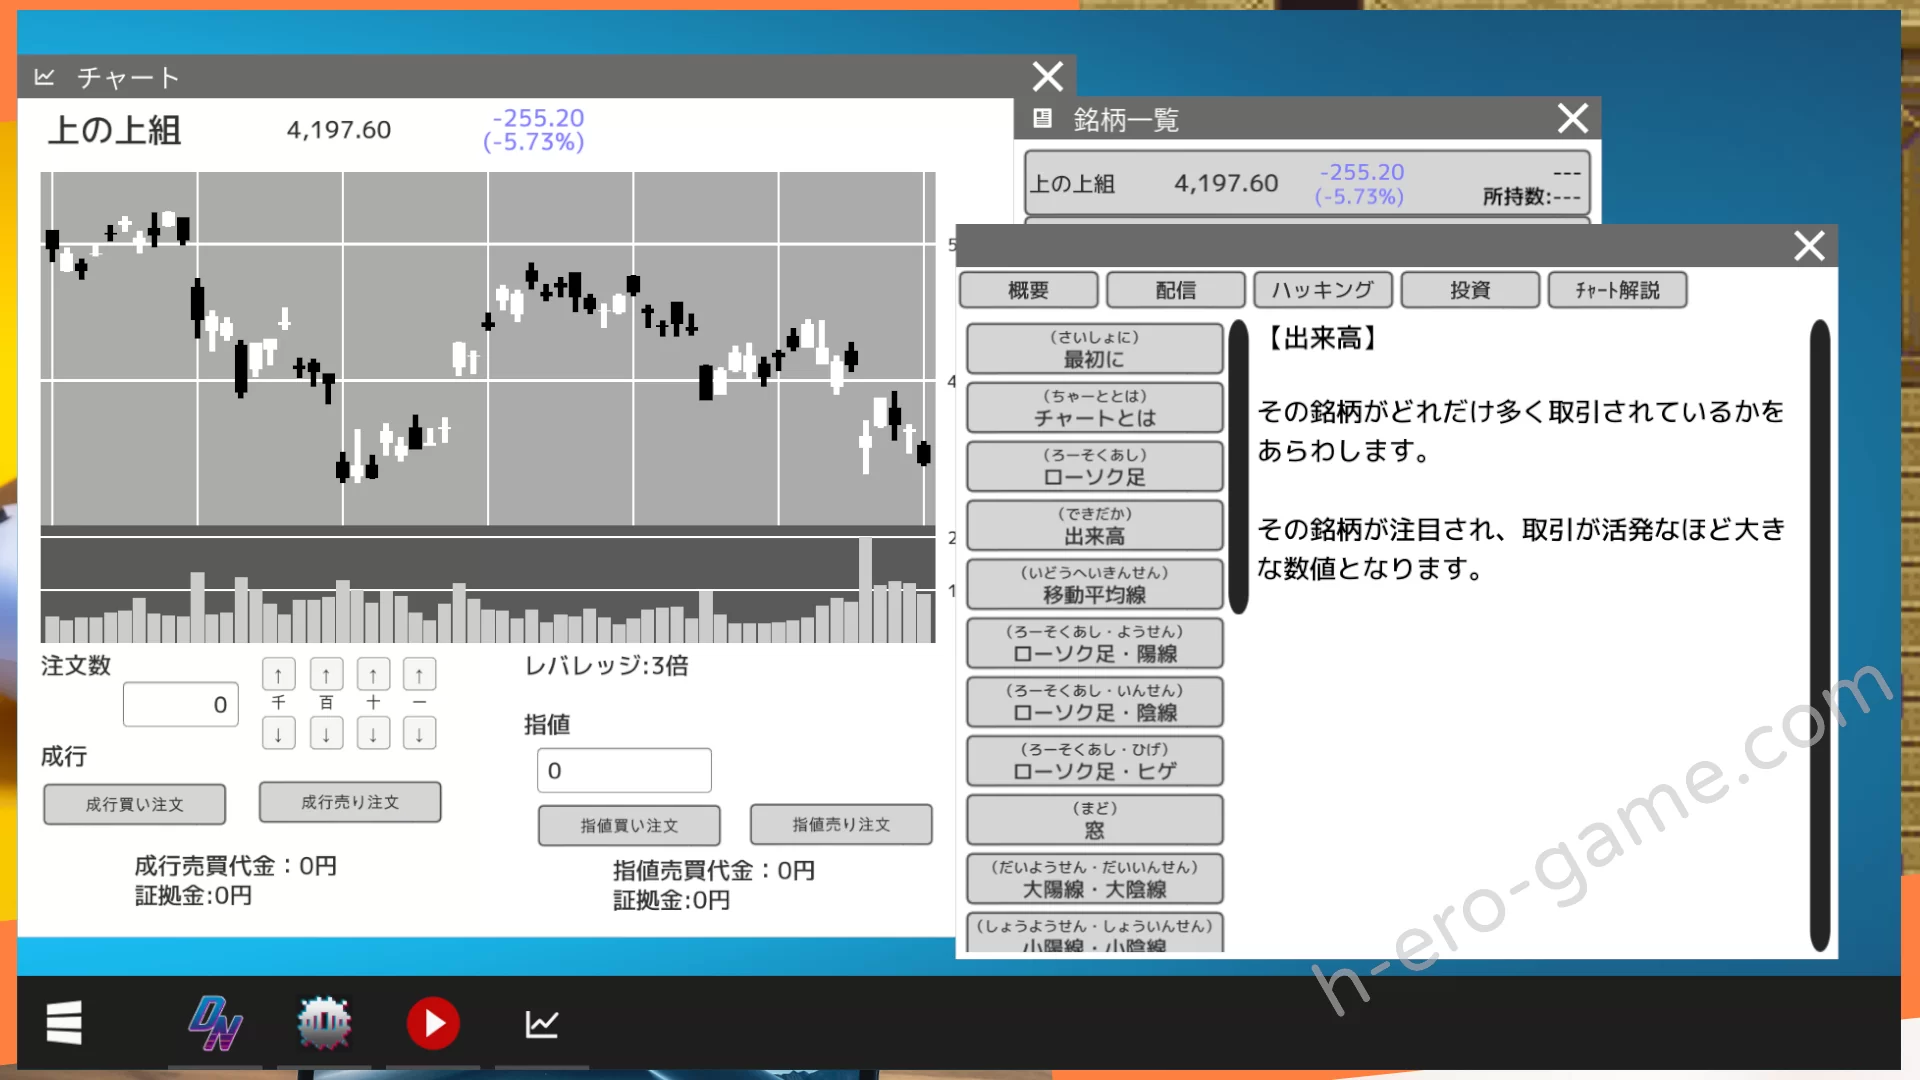Image resolution: width=1920 pixels, height=1080 pixels.
Task: Click the 指値売り注文 limit sell button
Action: (x=840, y=824)
